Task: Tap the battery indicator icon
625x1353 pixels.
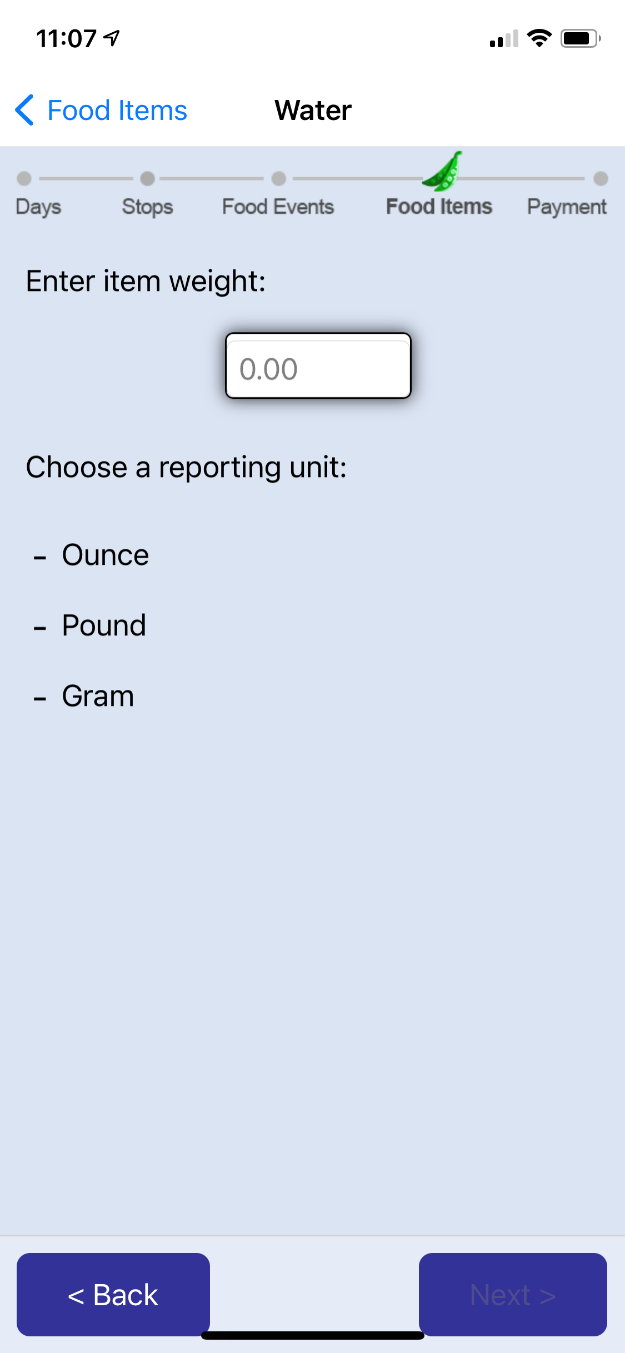Action: (580, 39)
